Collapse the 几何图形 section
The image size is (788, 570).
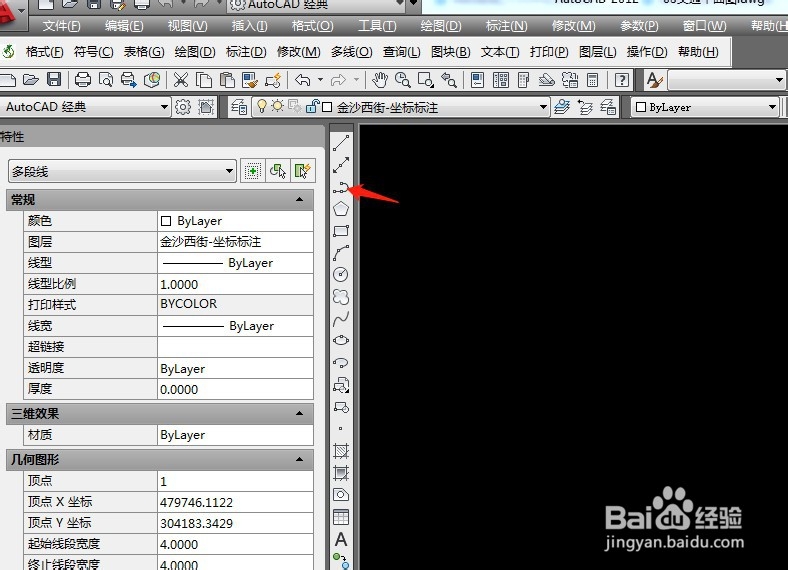click(x=300, y=459)
